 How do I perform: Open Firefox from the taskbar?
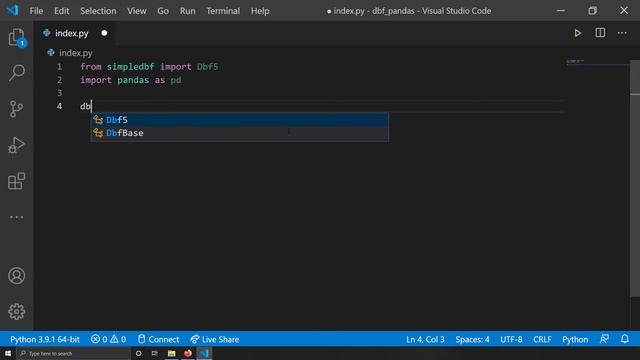pyautogui.click(x=188, y=353)
